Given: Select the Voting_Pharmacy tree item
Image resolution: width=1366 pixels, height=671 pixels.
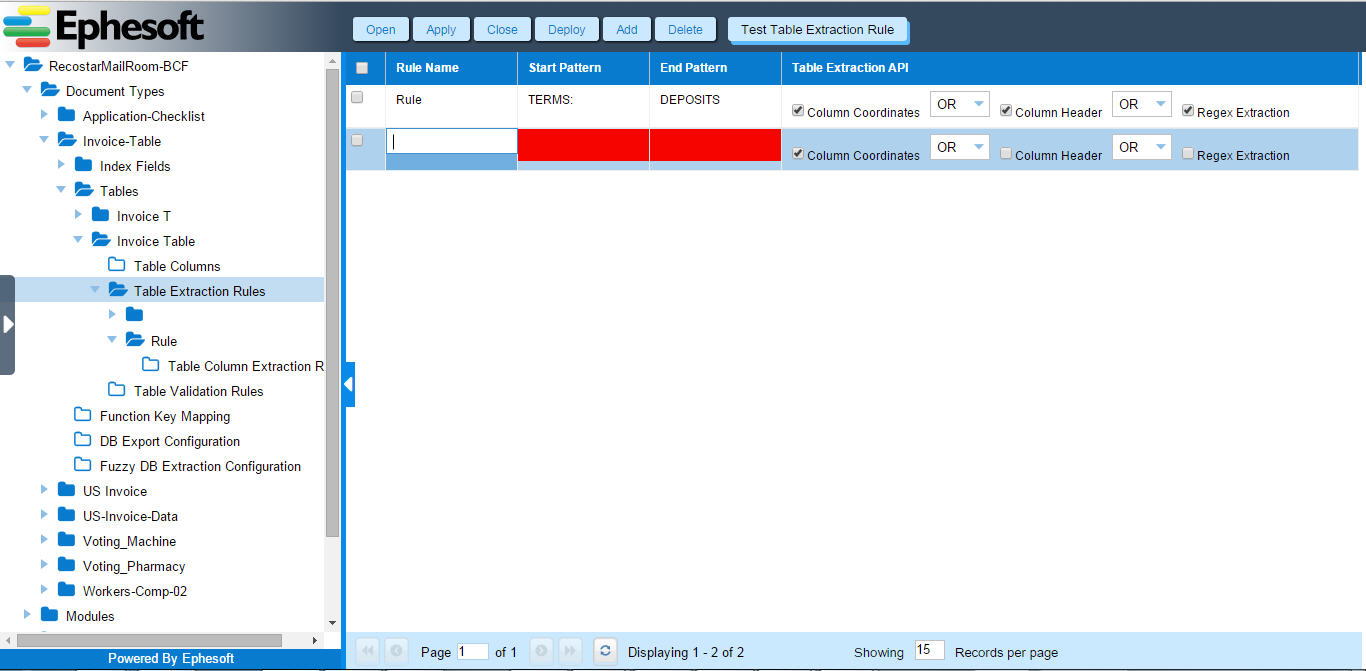Looking at the screenshot, I should 134,566.
